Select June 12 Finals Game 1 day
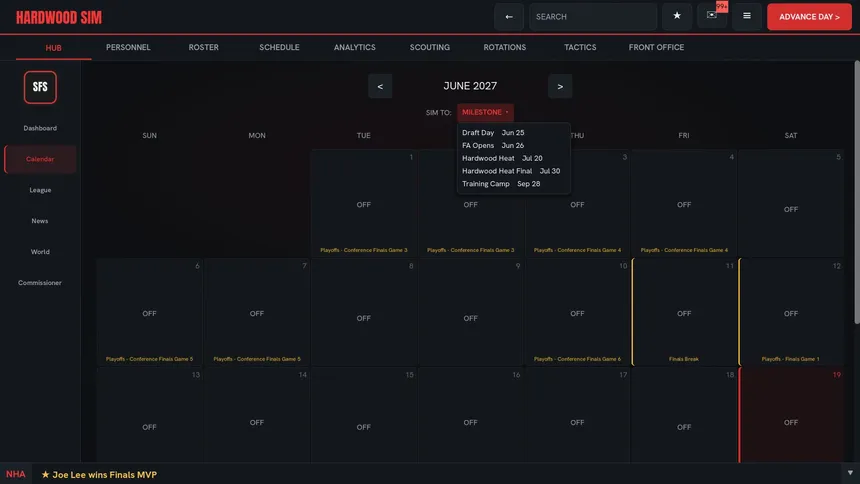Screen dimensions: 860x484 [791, 312]
